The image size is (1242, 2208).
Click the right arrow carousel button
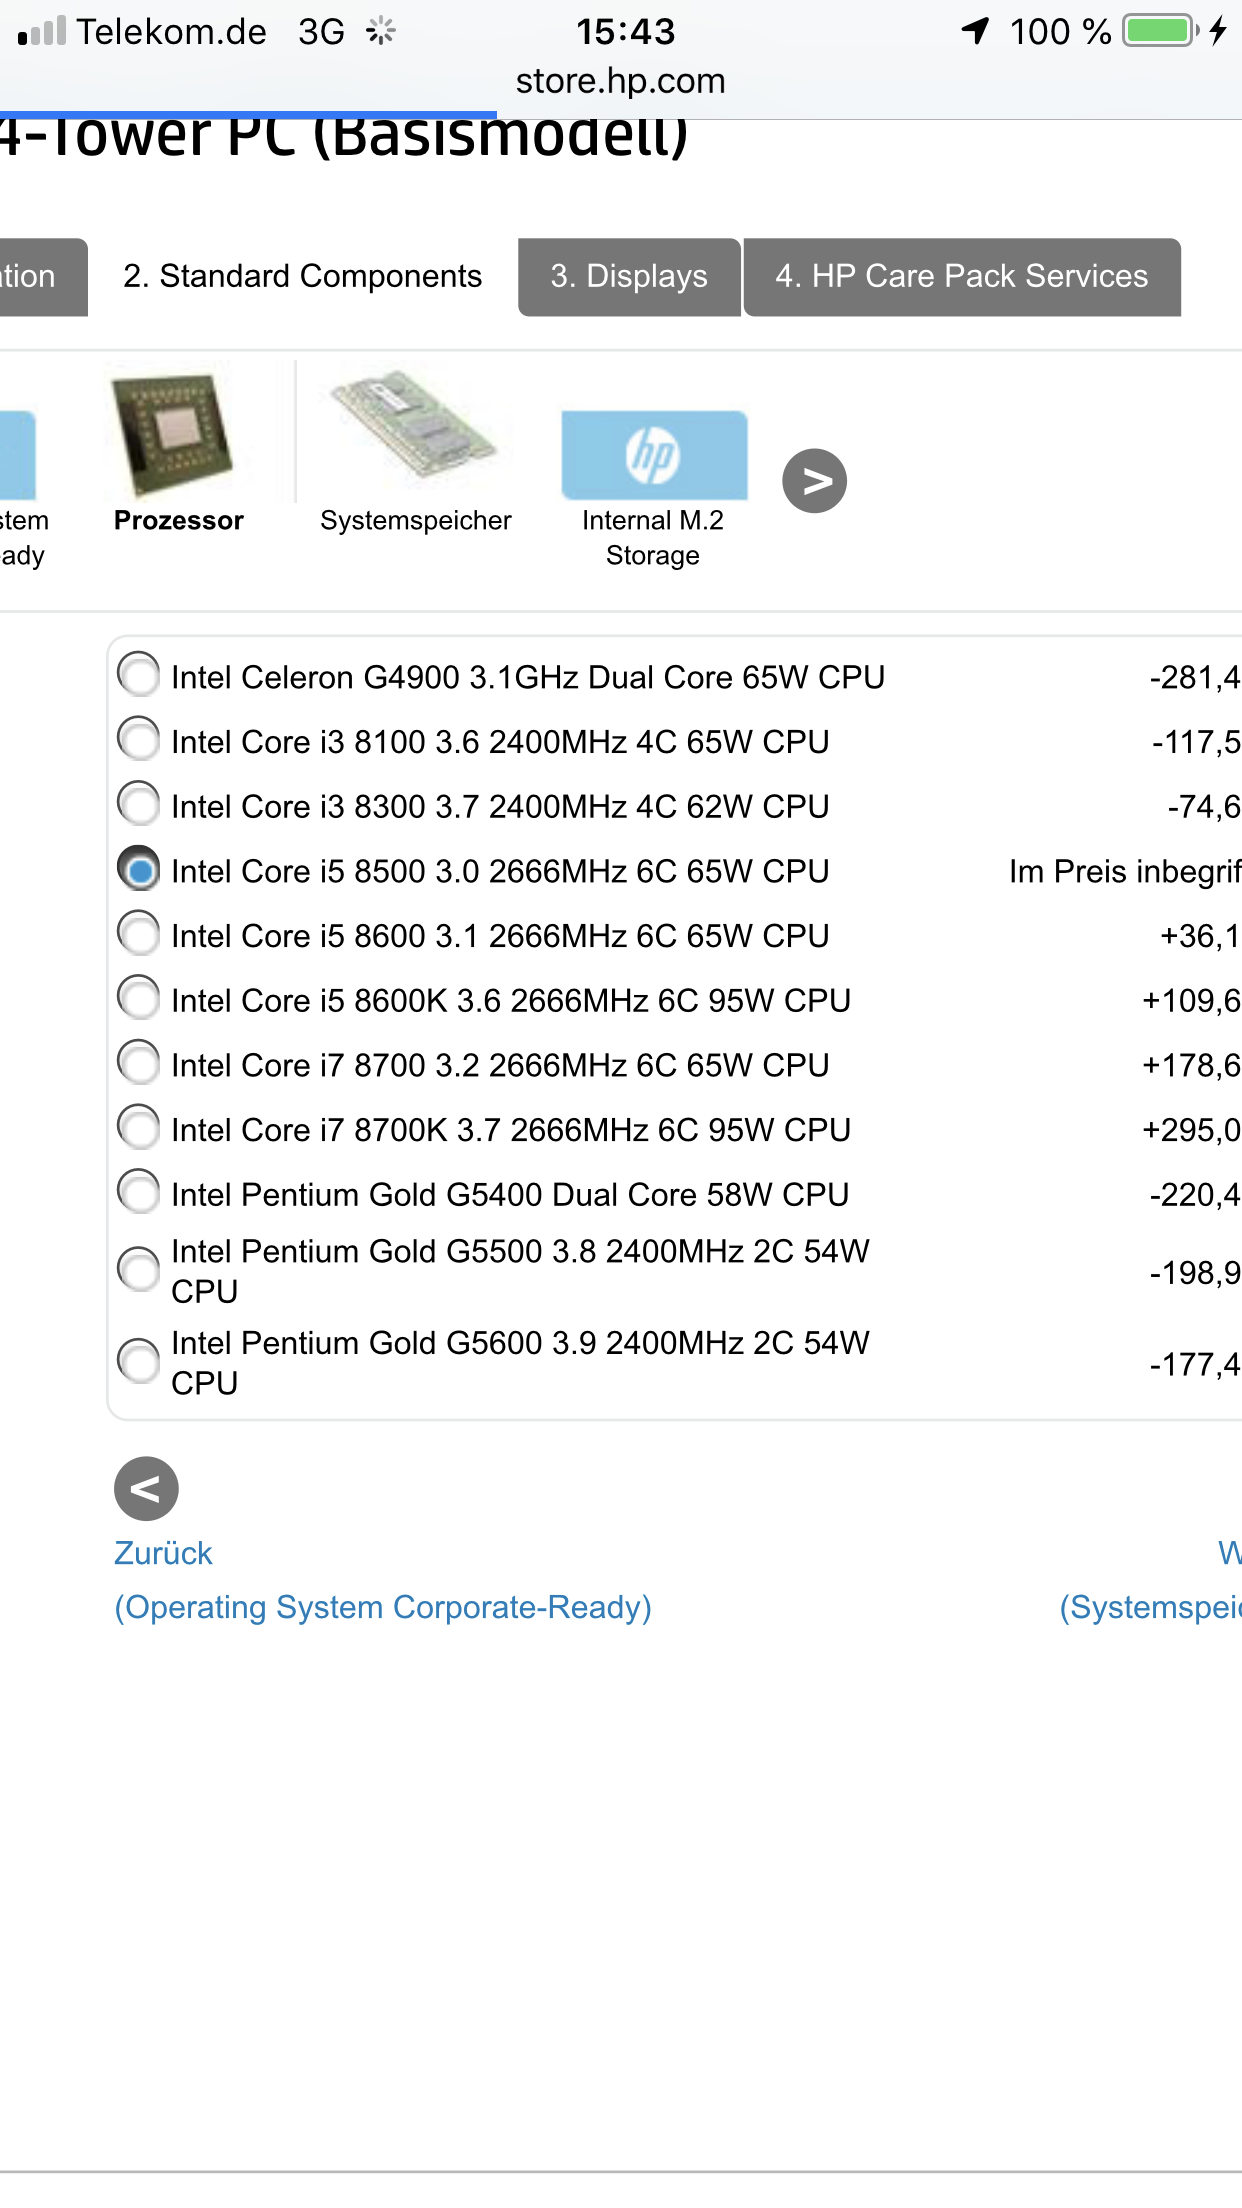pyautogui.click(x=814, y=481)
